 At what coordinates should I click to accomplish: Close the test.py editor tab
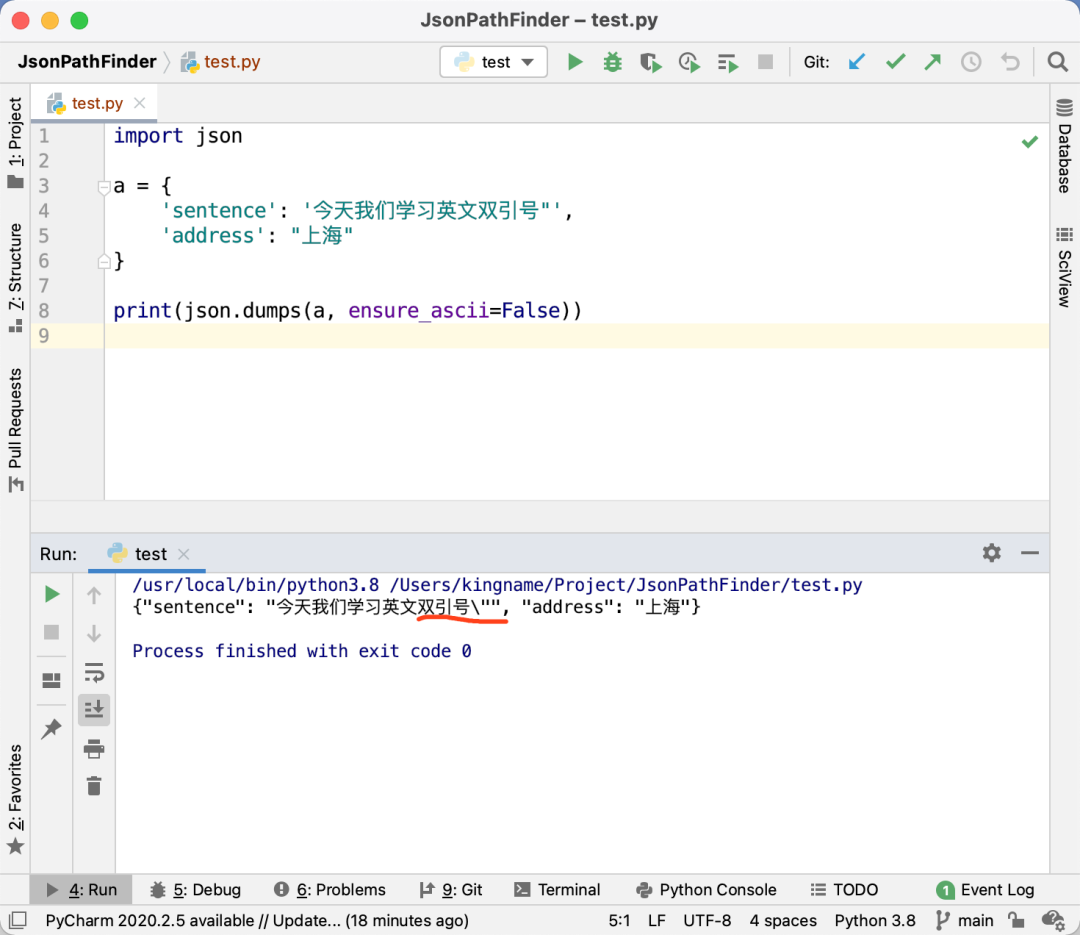pyautogui.click(x=140, y=103)
